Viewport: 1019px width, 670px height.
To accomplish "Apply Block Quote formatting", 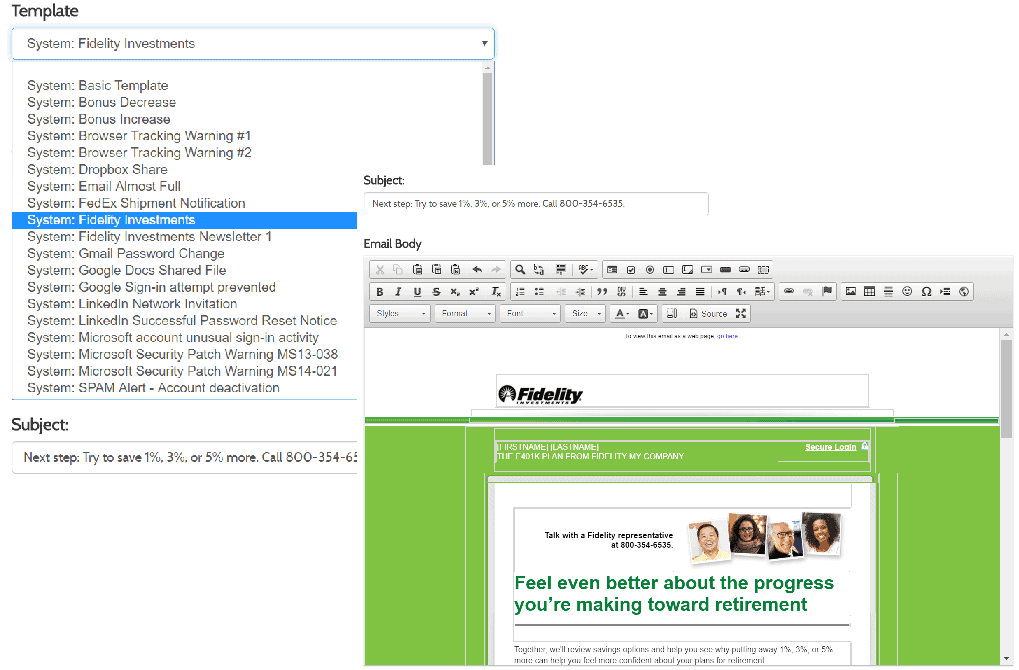I will point(602,292).
